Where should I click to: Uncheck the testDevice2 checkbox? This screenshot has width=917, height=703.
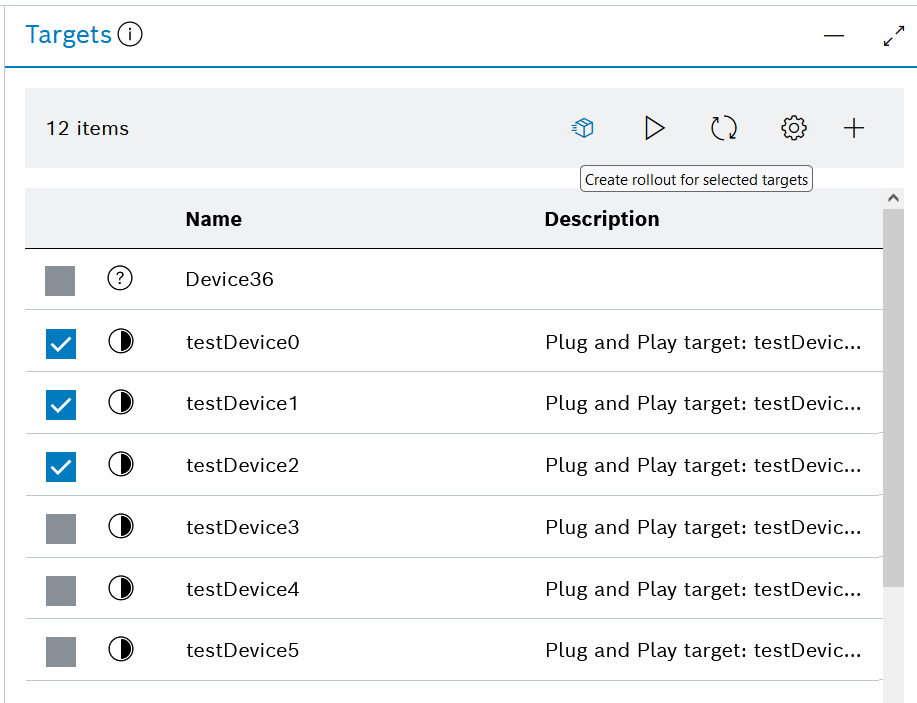(60, 466)
